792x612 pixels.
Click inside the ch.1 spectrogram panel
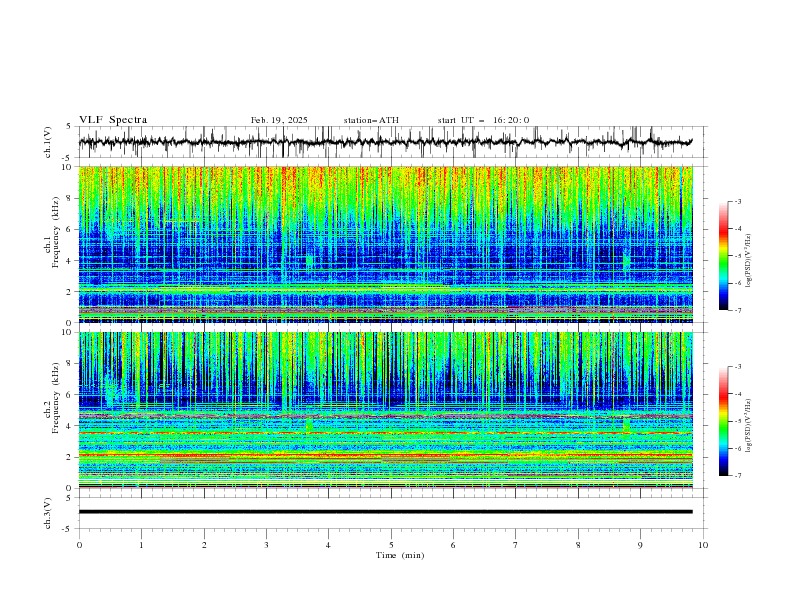click(x=385, y=244)
